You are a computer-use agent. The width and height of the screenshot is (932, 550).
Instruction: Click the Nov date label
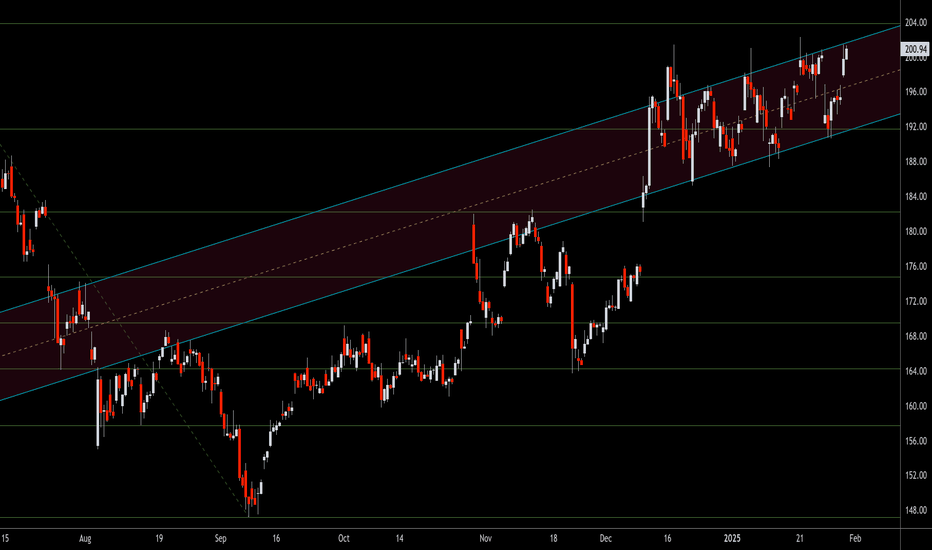coord(486,539)
